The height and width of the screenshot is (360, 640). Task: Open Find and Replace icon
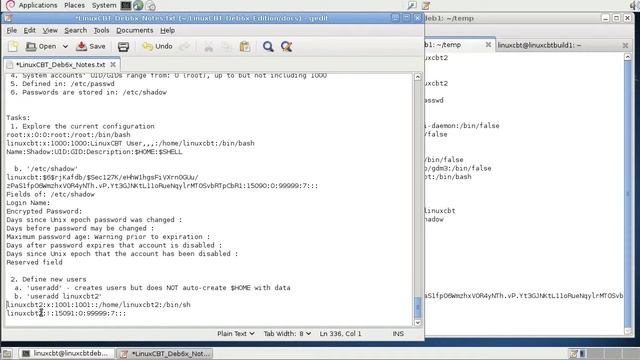point(287,47)
